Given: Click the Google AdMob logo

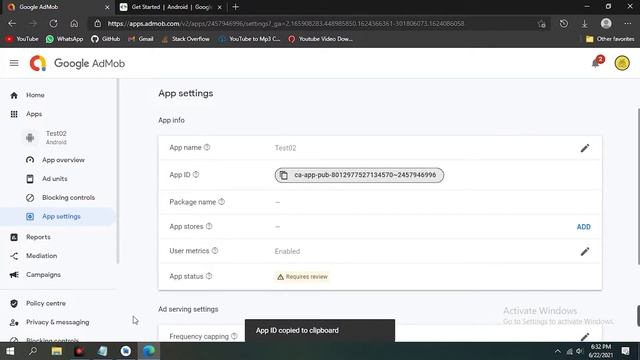Looking at the screenshot, I should [78, 63].
